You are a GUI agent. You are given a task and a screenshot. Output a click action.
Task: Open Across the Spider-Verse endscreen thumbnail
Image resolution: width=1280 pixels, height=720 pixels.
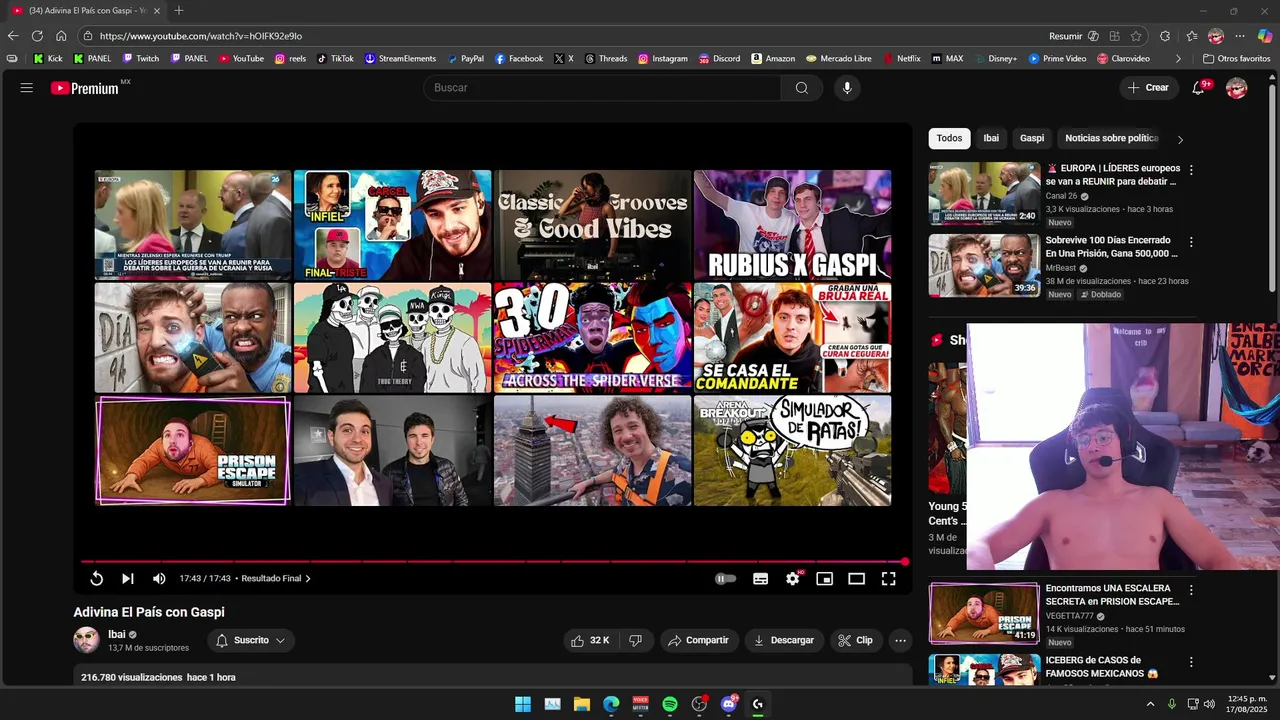pyautogui.click(x=593, y=338)
